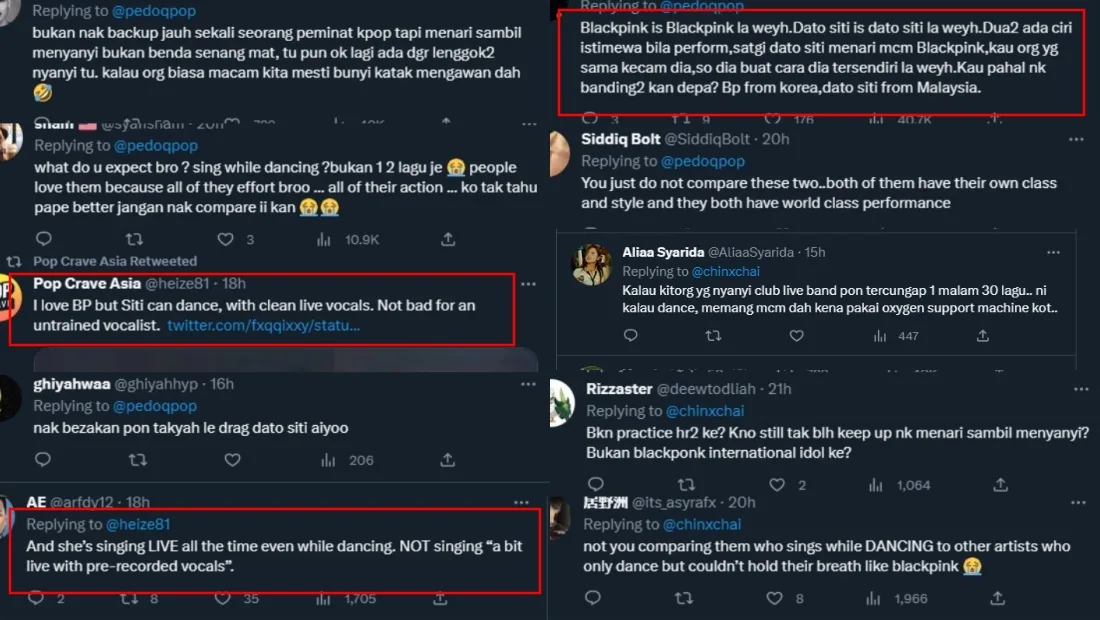
Task: Like AE's tweet with 35 likes
Action: coord(225,598)
